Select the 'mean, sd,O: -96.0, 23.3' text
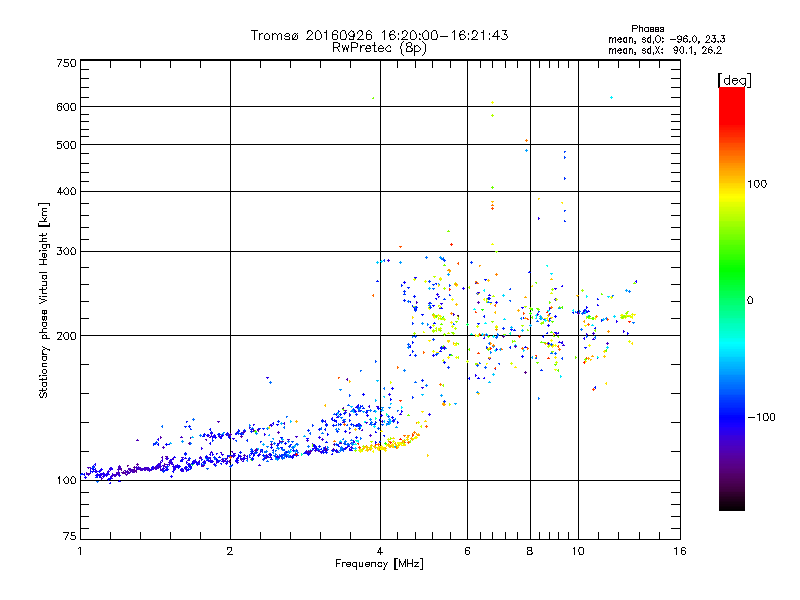The height and width of the screenshot is (600, 800). [x=666, y=39]
